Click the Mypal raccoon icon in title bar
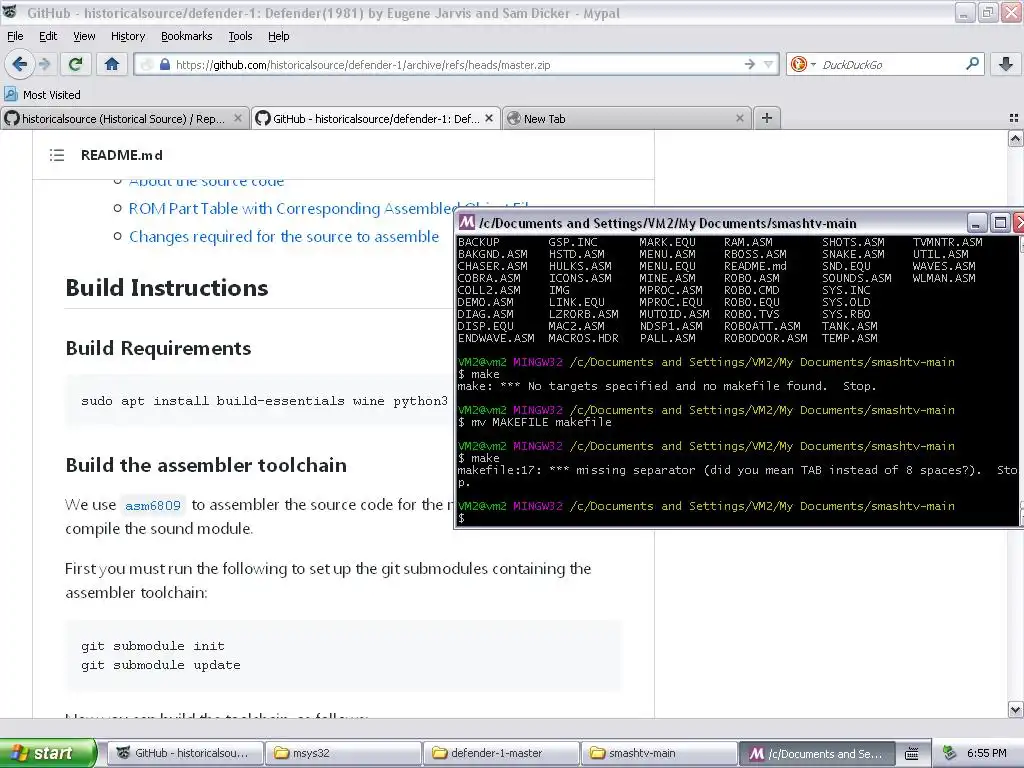This screenshot has width=1024, height=768. [9, 12]
